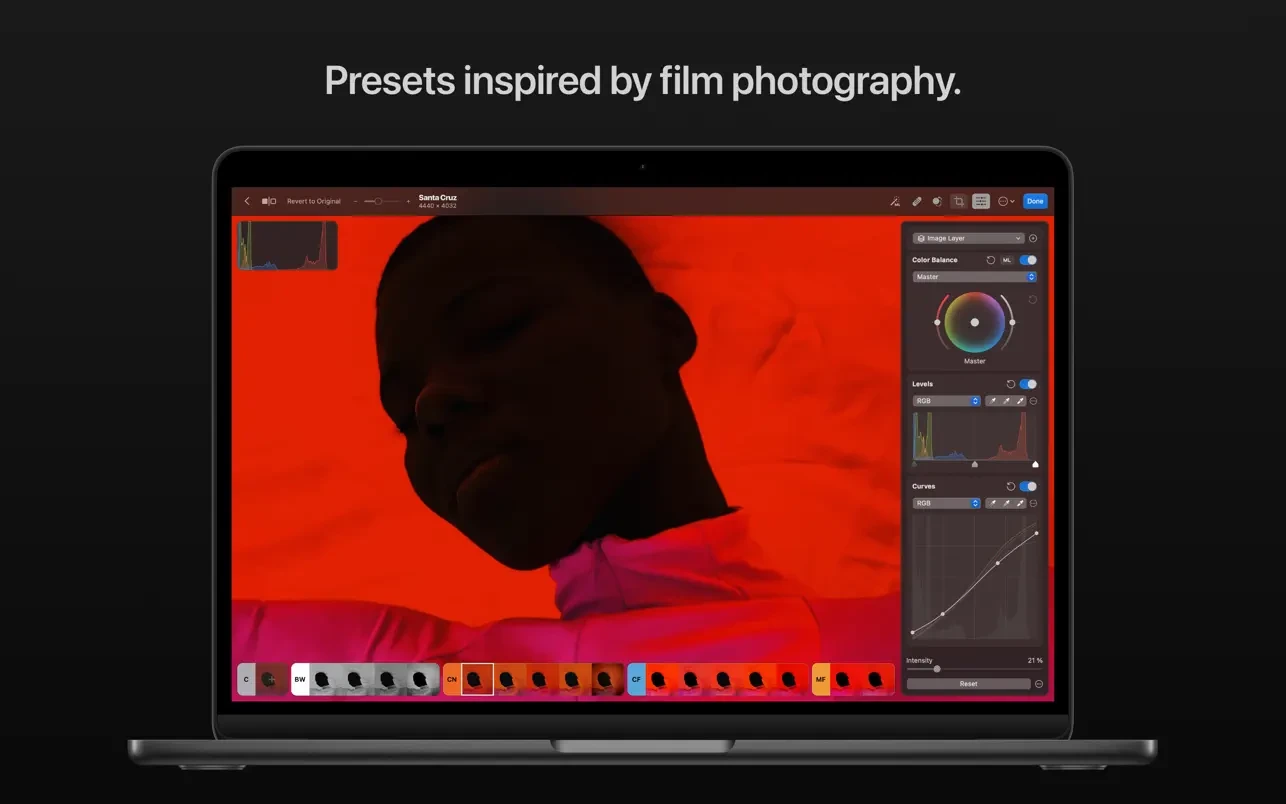Reset Levels adjustment with its revert arrow
Screen dimensions: 1286x804
click(1010, 384)
